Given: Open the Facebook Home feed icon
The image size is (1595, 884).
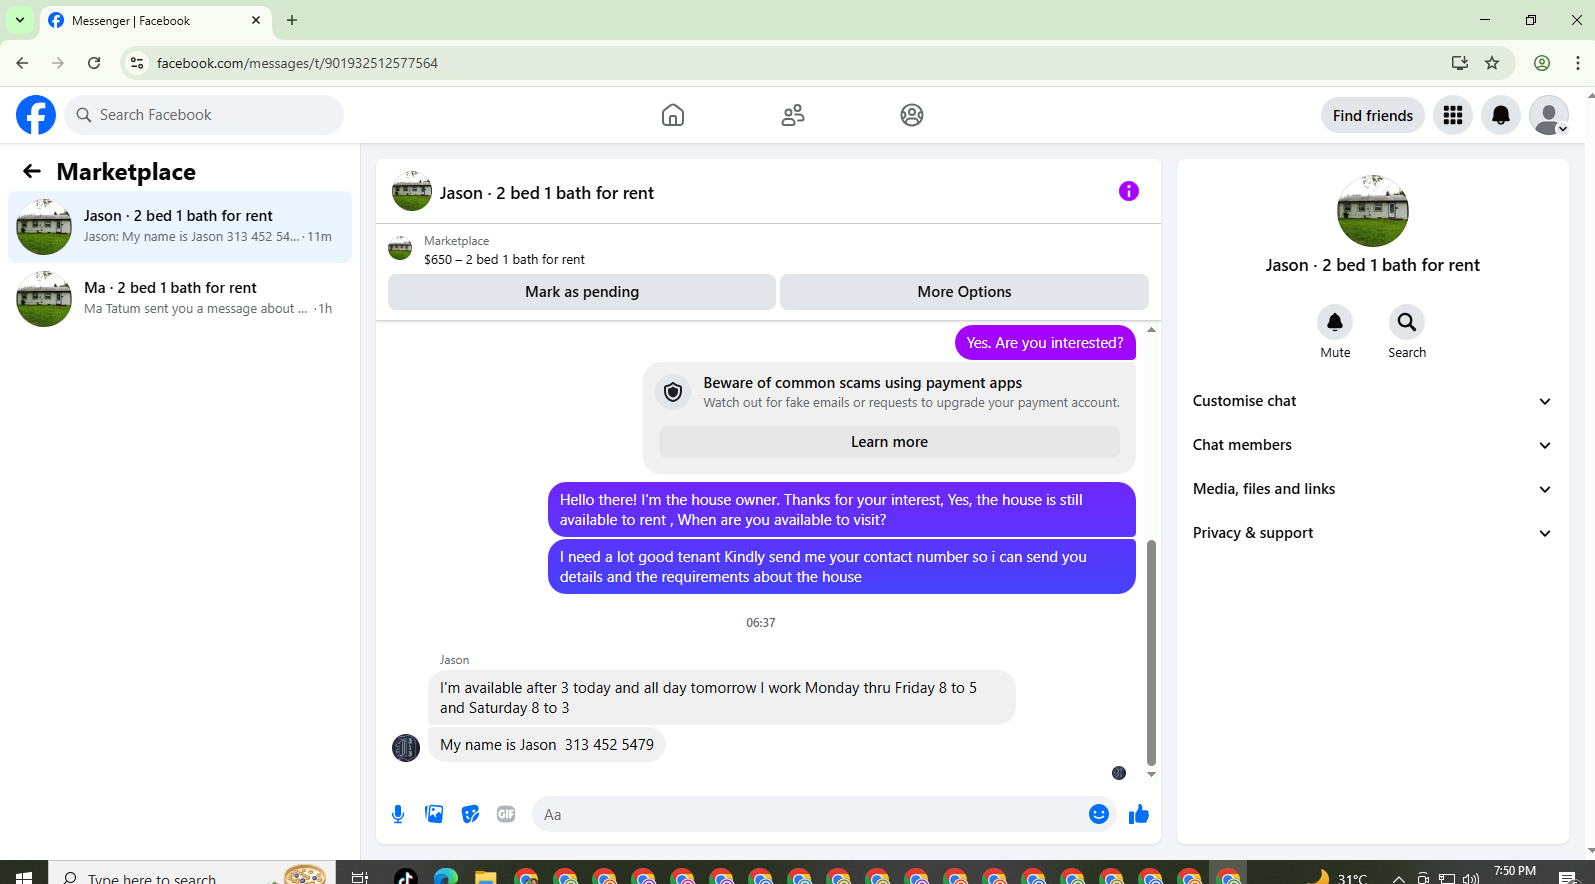Looking at the screenshot, I should (x=673, y=115).
